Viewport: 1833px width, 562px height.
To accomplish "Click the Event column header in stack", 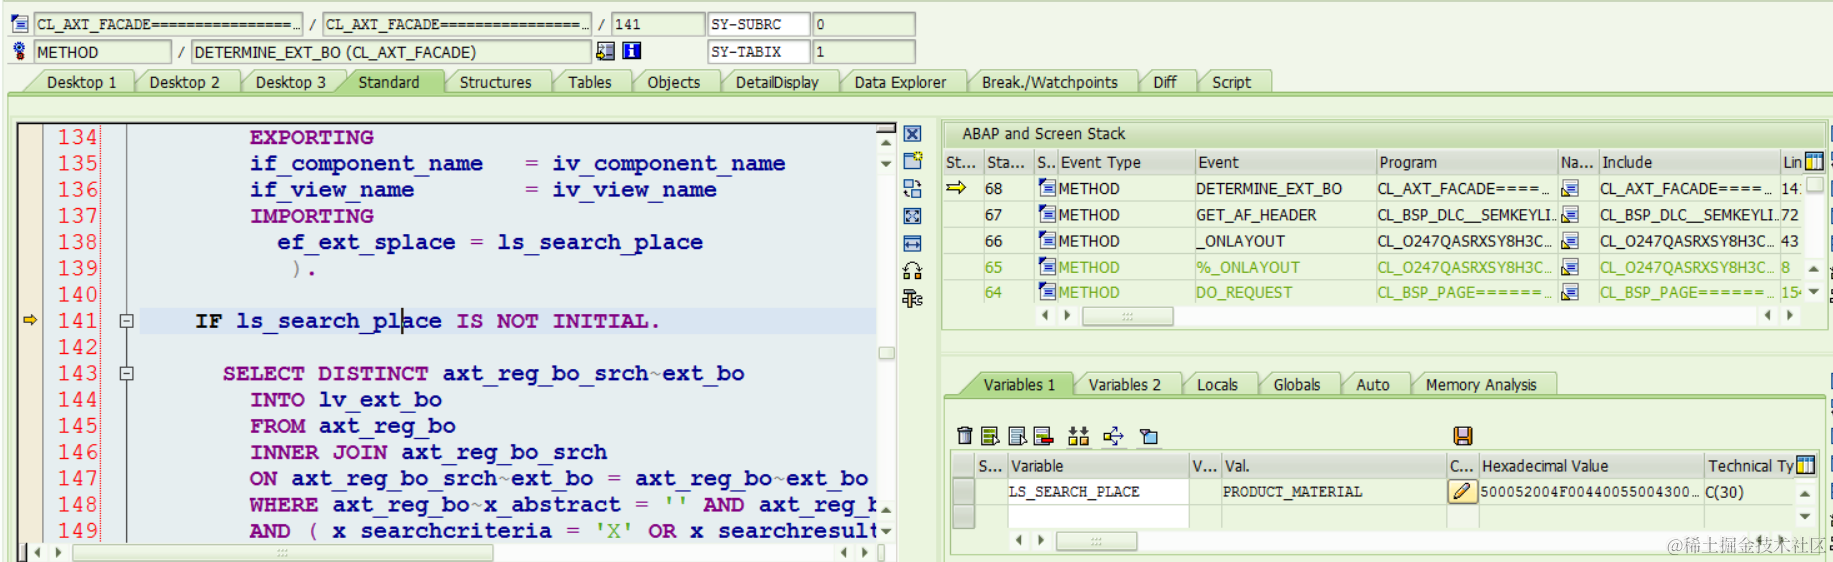I will (x=1284, y=162).
